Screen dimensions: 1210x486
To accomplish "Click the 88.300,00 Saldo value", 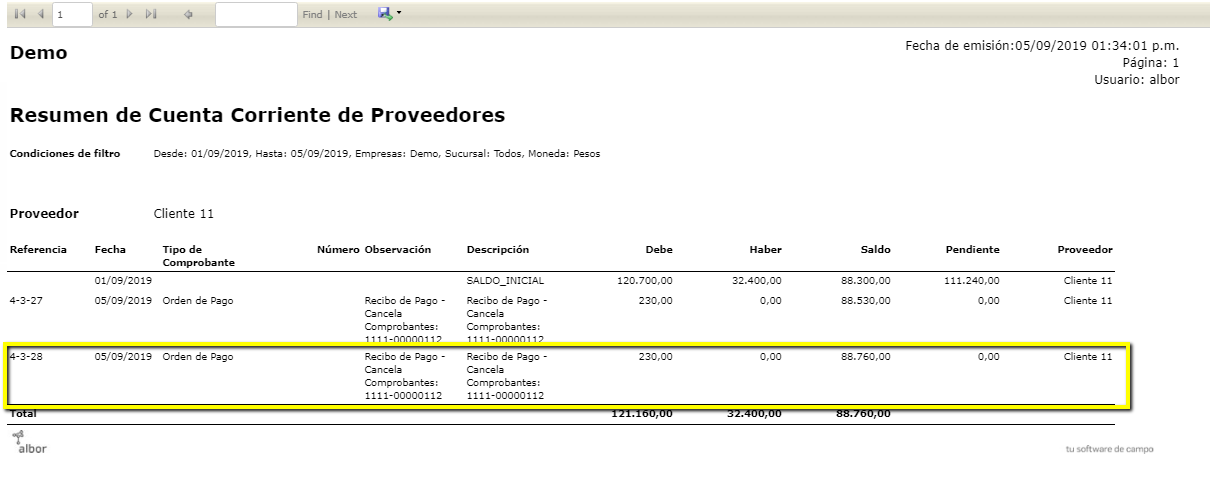I will [x=866, y=281].
